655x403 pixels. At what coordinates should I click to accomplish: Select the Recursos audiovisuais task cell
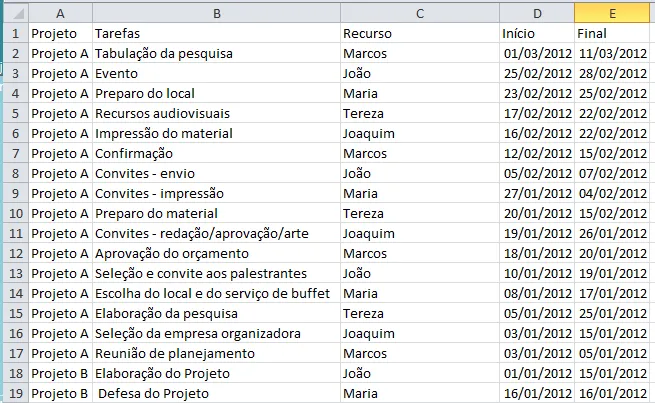click(216, 114)
